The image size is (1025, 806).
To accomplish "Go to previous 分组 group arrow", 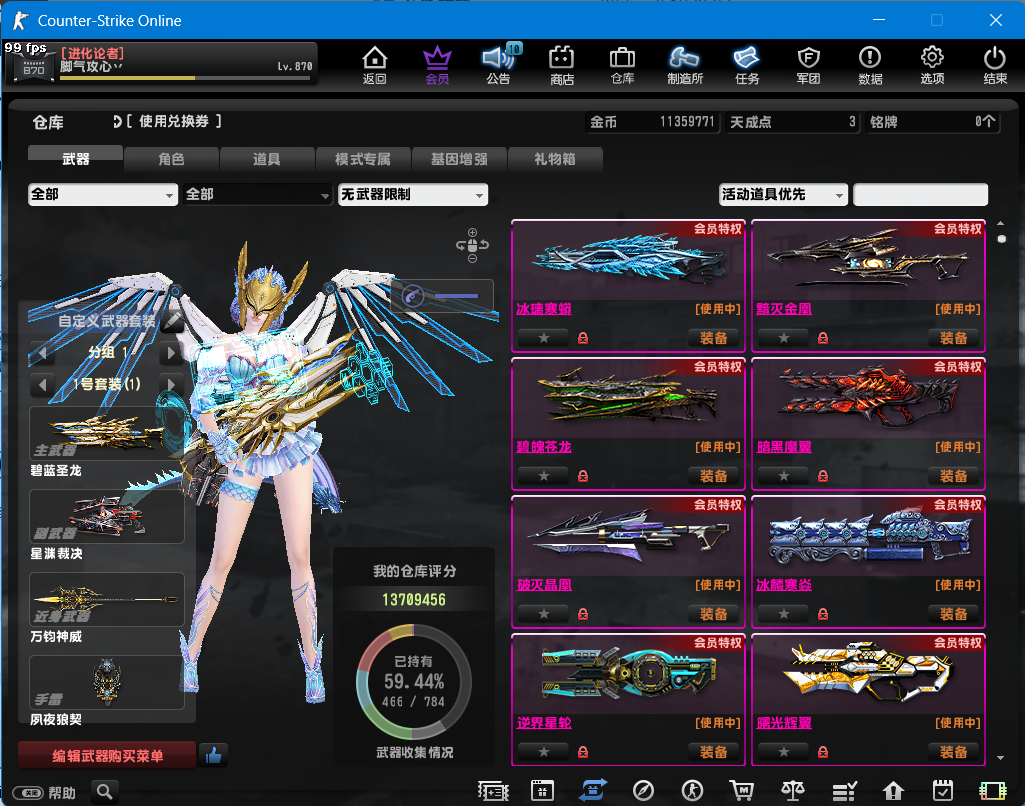I will (x=42, y=353).
